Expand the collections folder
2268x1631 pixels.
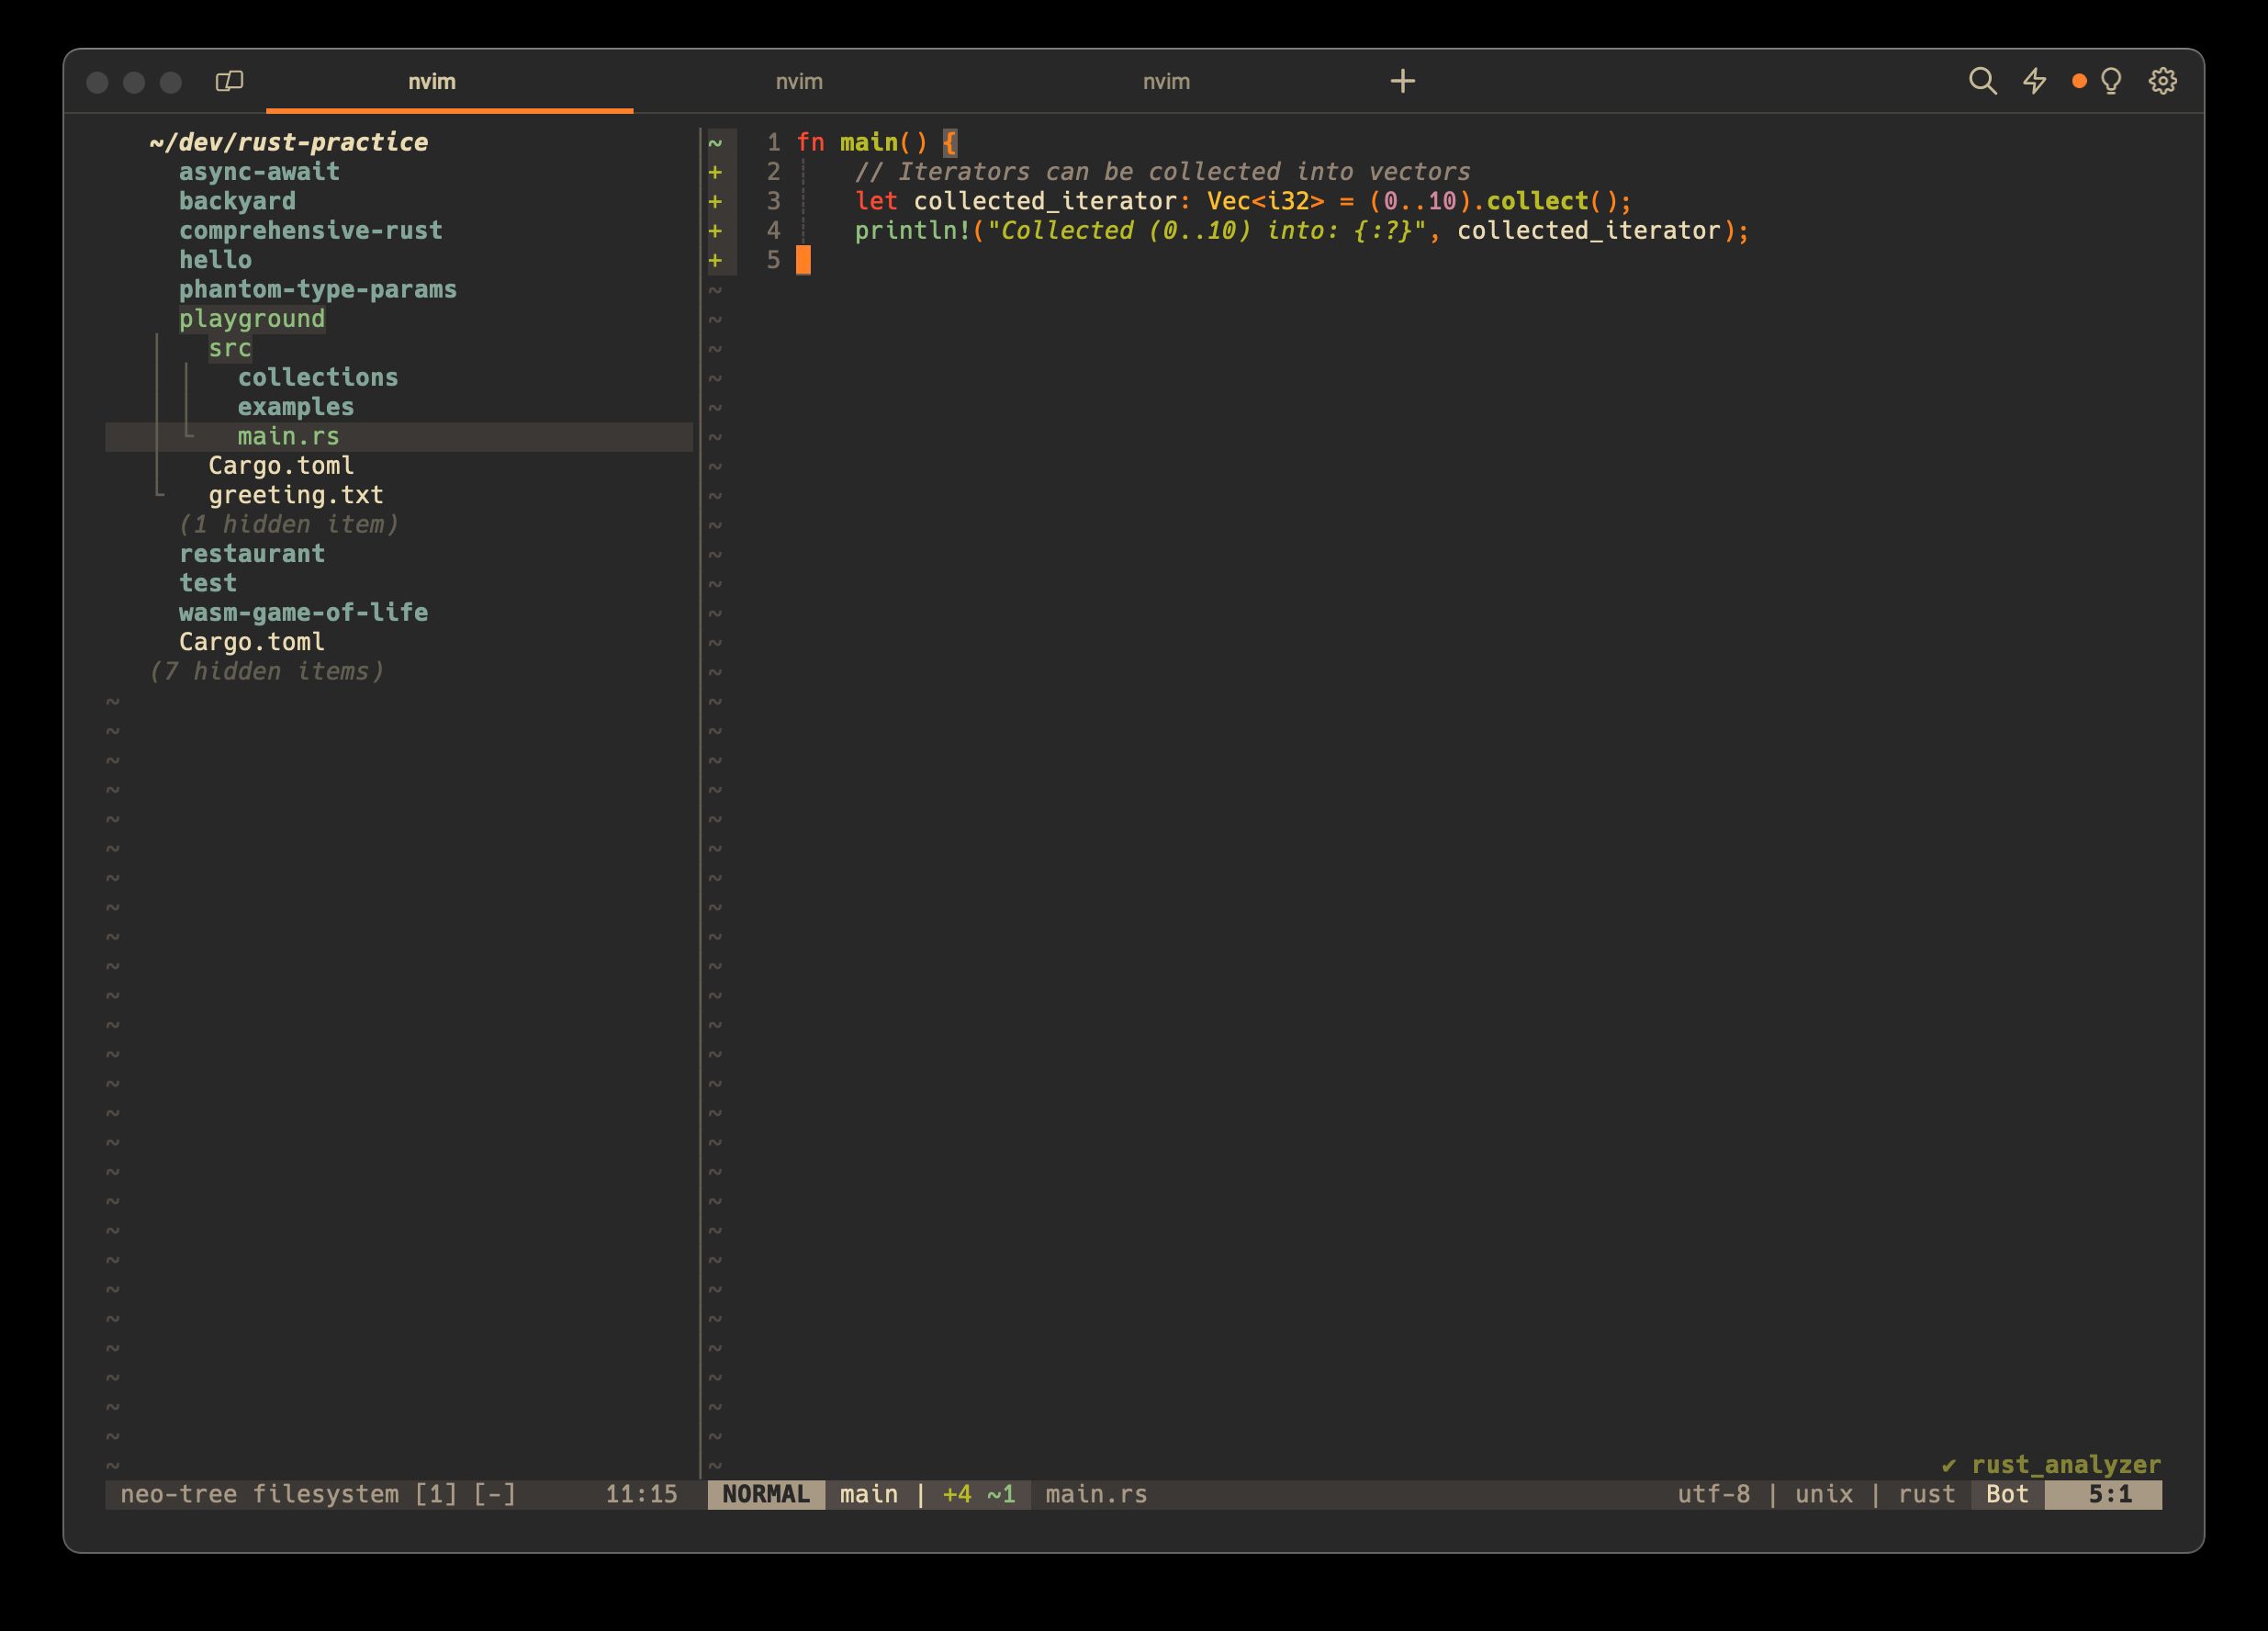(x=318, y=377)
